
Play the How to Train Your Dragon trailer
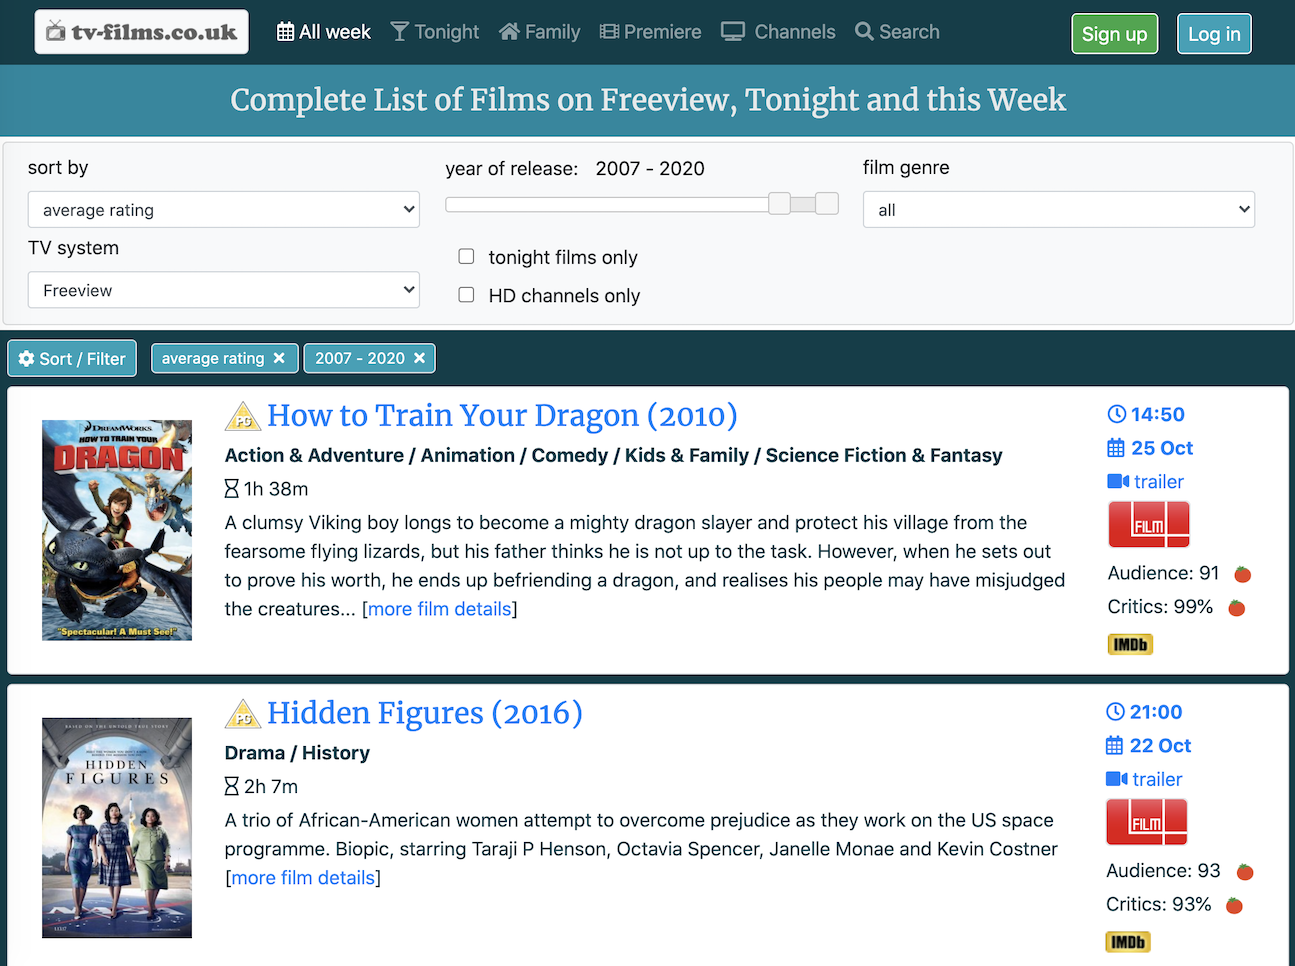point(1145,481)
